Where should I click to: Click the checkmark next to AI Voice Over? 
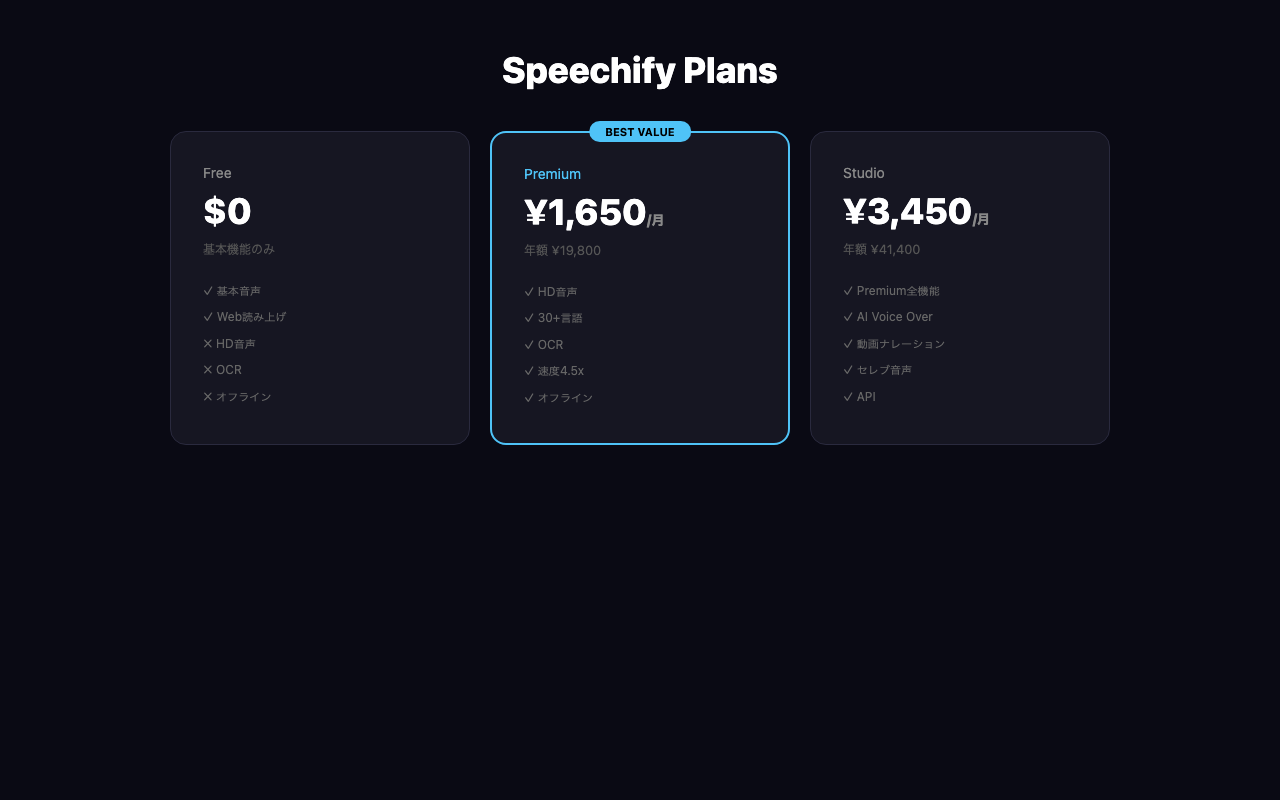[x=847, y=316]
